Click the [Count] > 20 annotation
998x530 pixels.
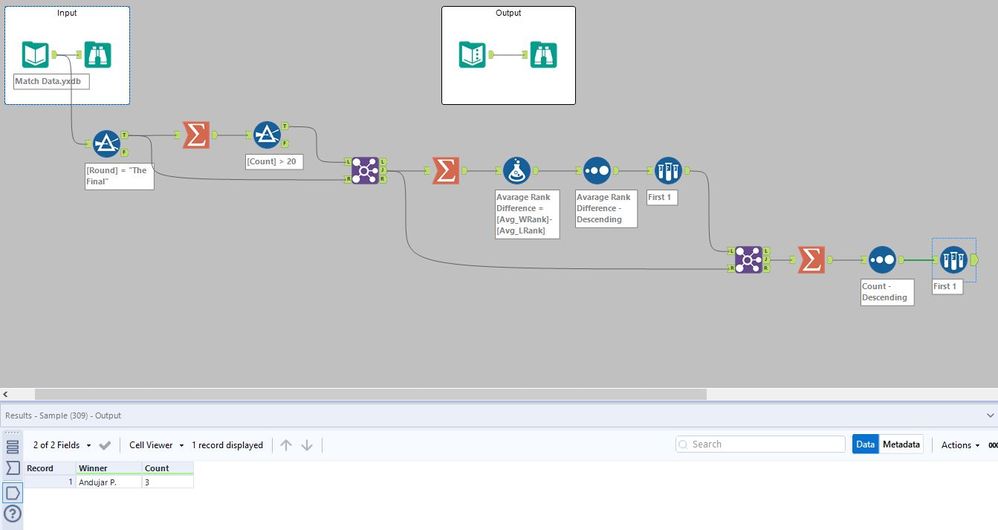274,162
